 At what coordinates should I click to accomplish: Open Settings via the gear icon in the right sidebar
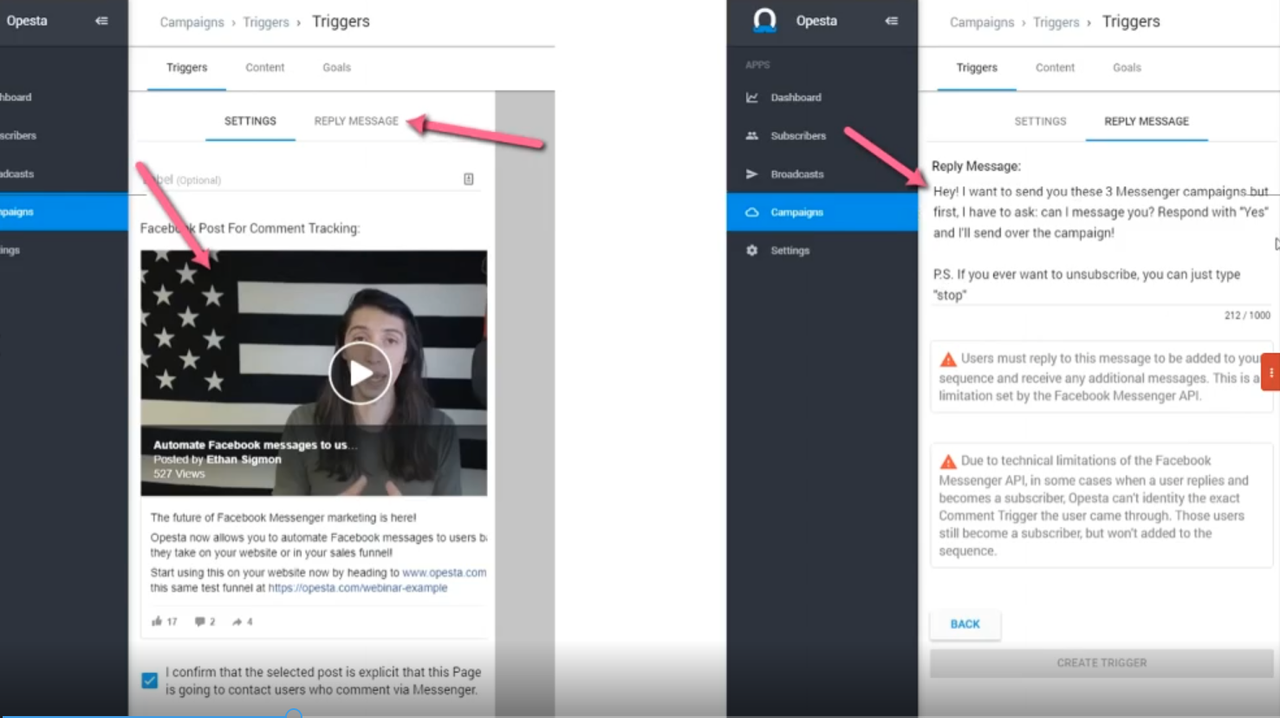click(752, 250)
